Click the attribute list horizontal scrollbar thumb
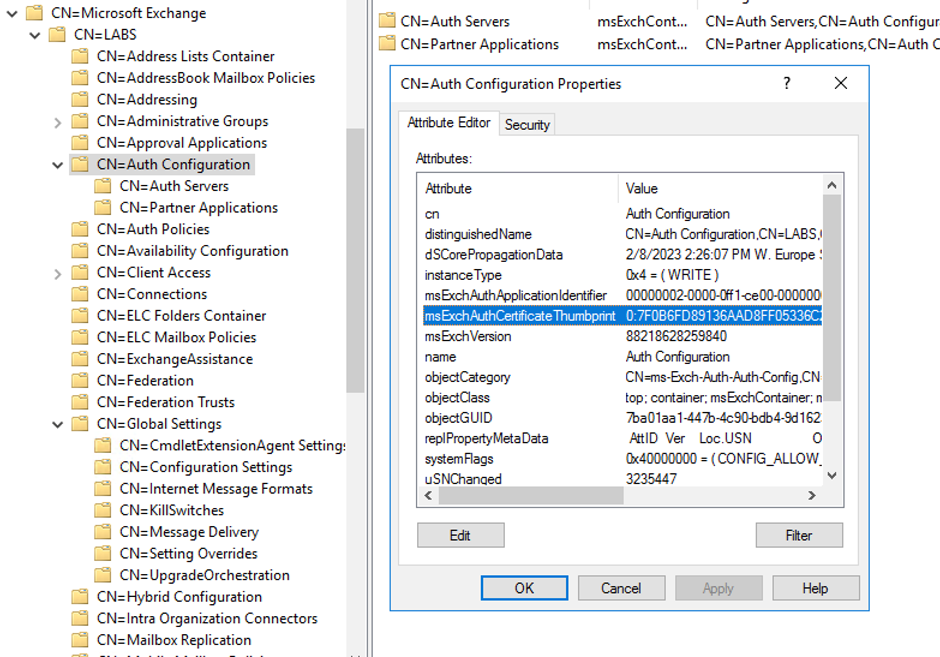Viewport: 940px width, 657px height. coord(531,495)
